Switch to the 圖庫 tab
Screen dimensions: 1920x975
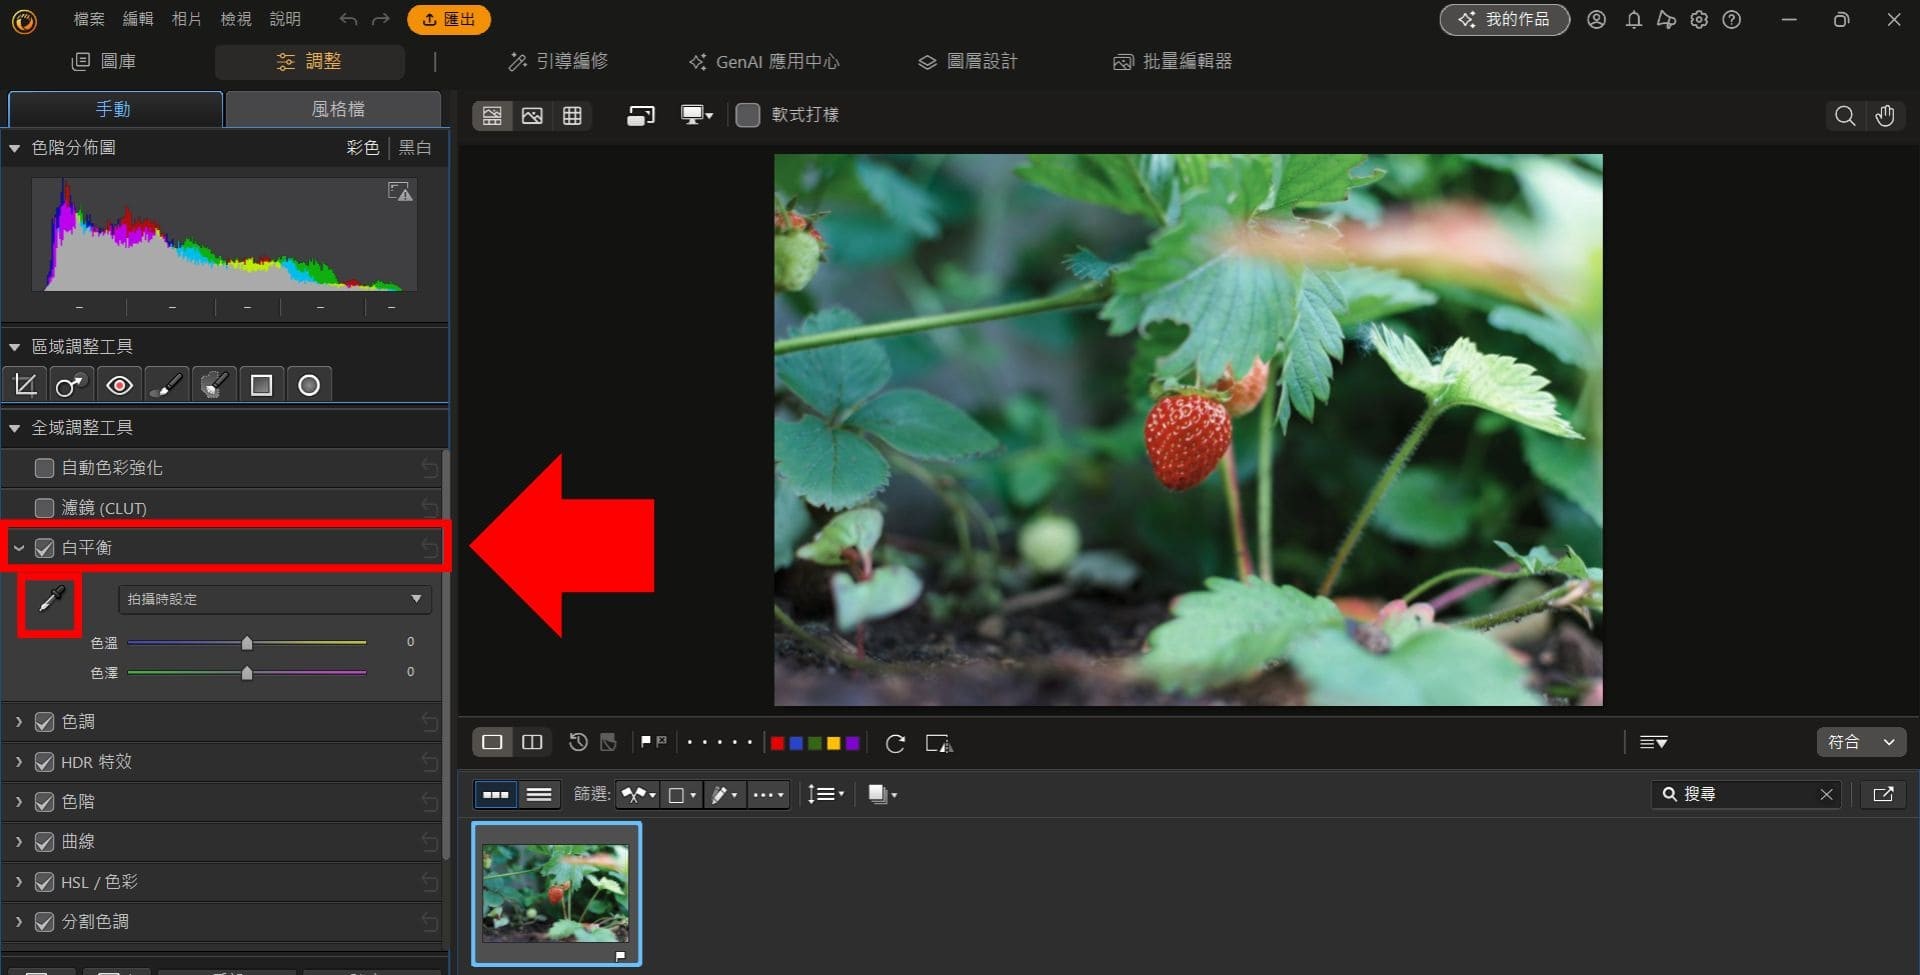pyautogui.click(x=104, y=61)
